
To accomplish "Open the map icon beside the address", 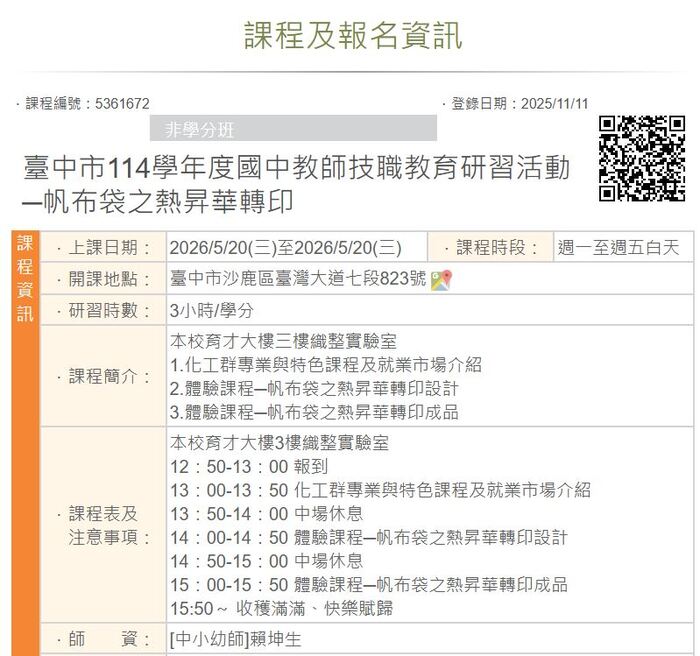I will point(442,280).
